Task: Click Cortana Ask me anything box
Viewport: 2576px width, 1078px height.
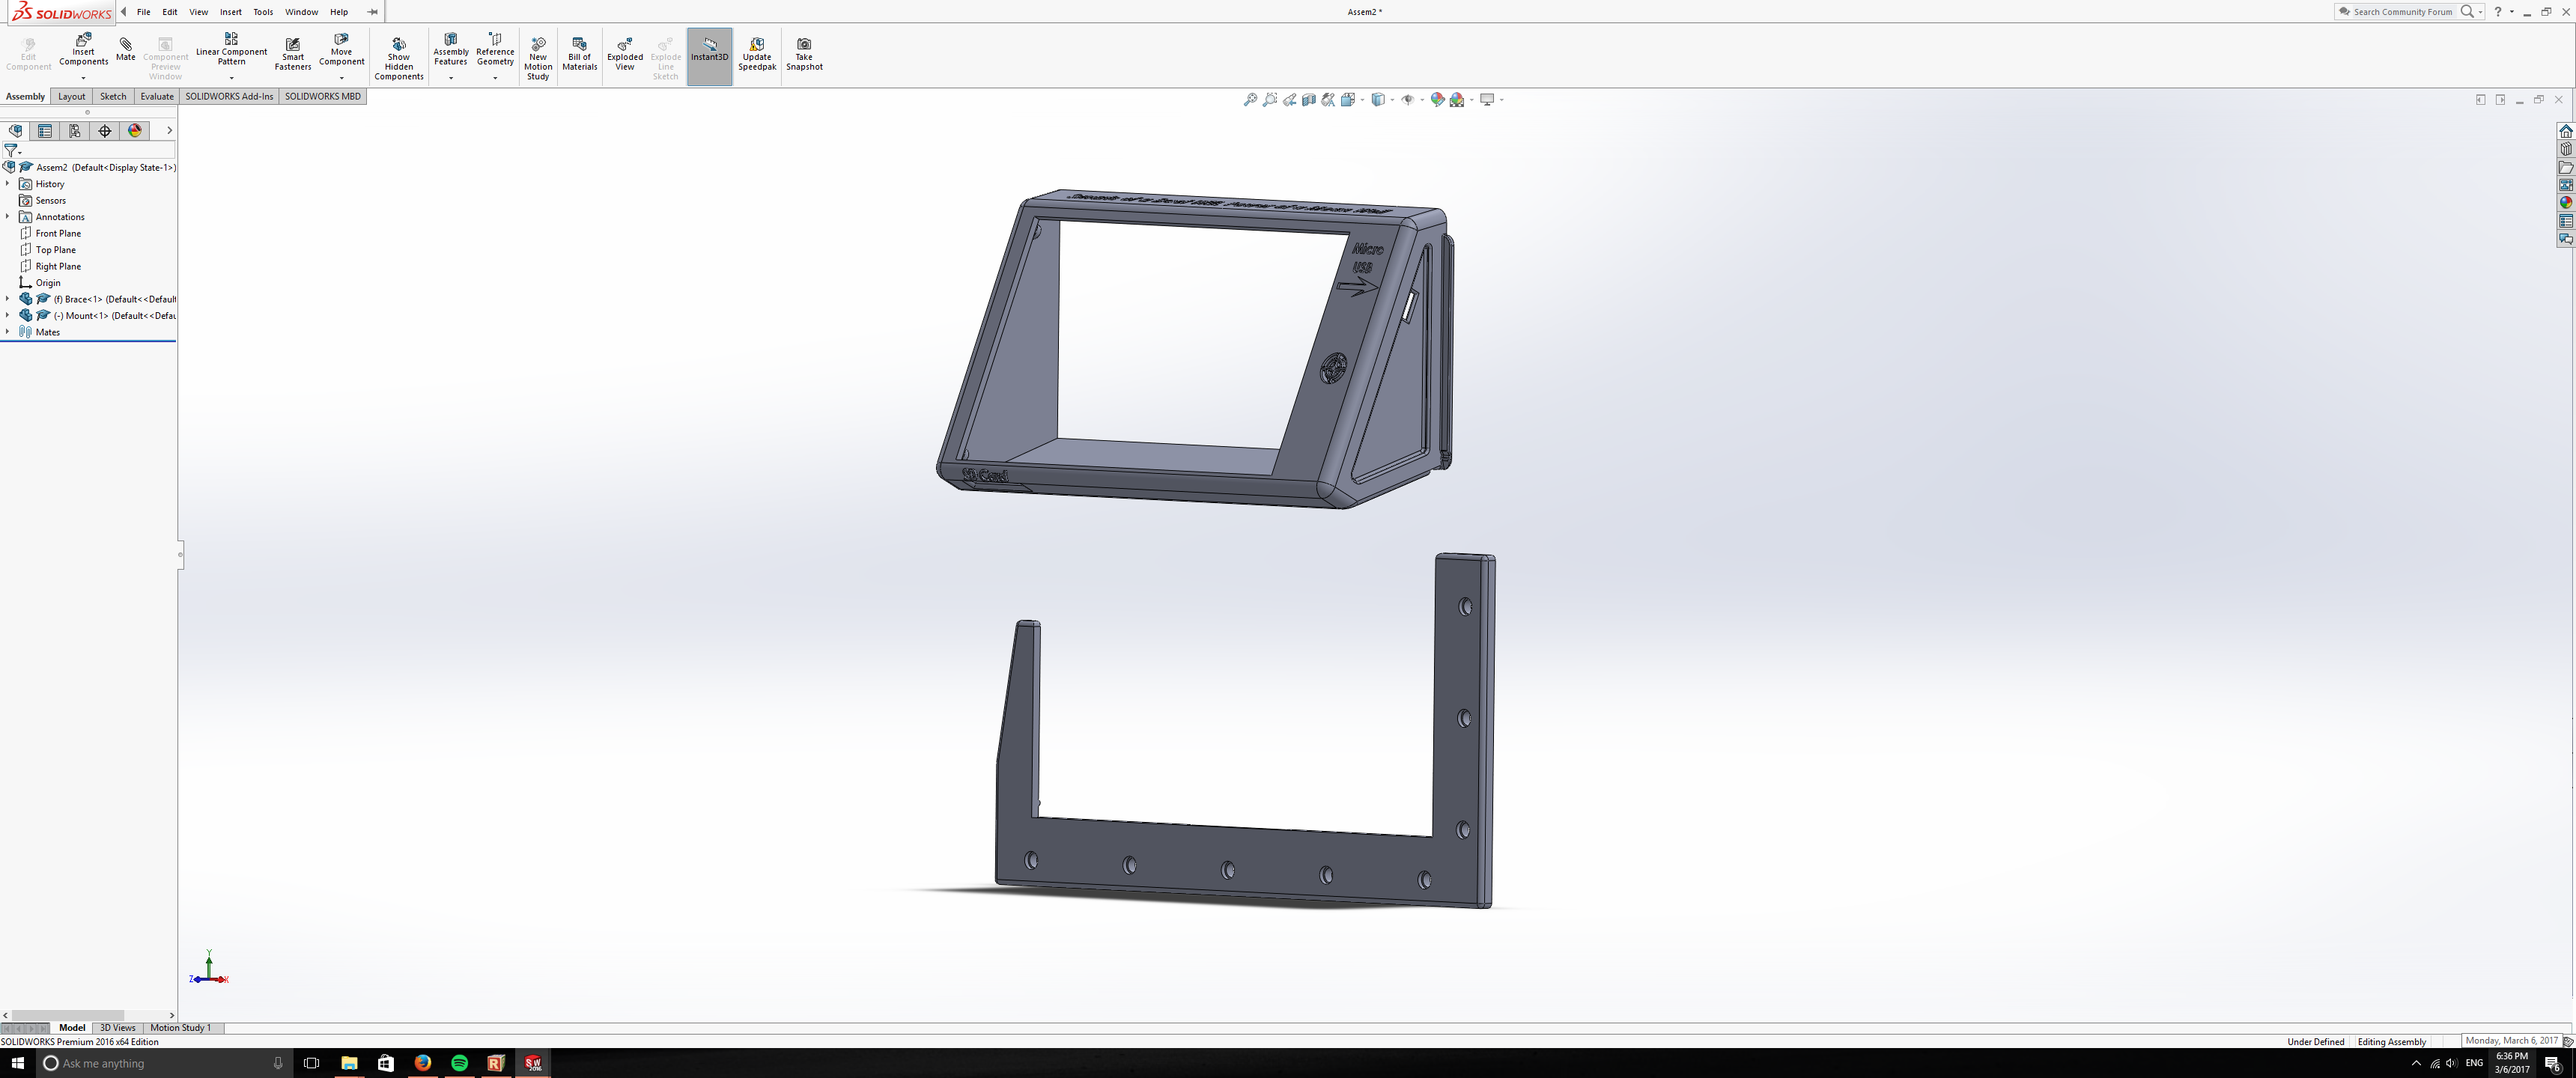Action: pos(165,1063)
